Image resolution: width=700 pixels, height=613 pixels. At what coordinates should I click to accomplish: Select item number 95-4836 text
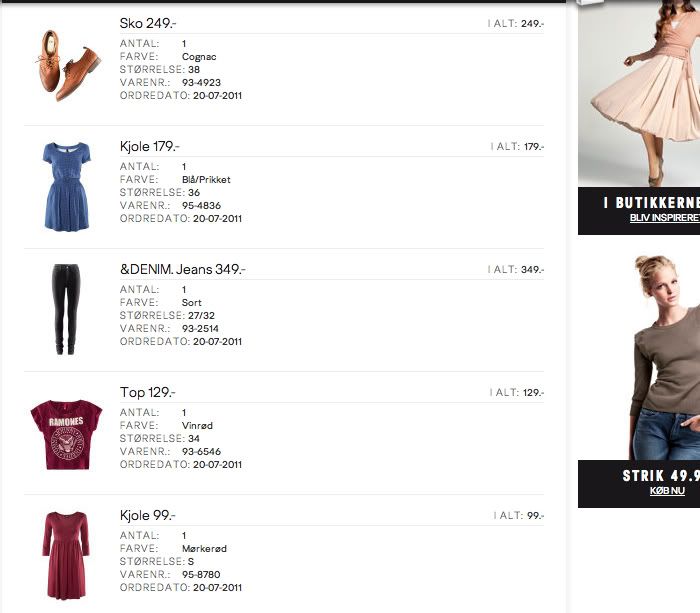coord(201,205)
